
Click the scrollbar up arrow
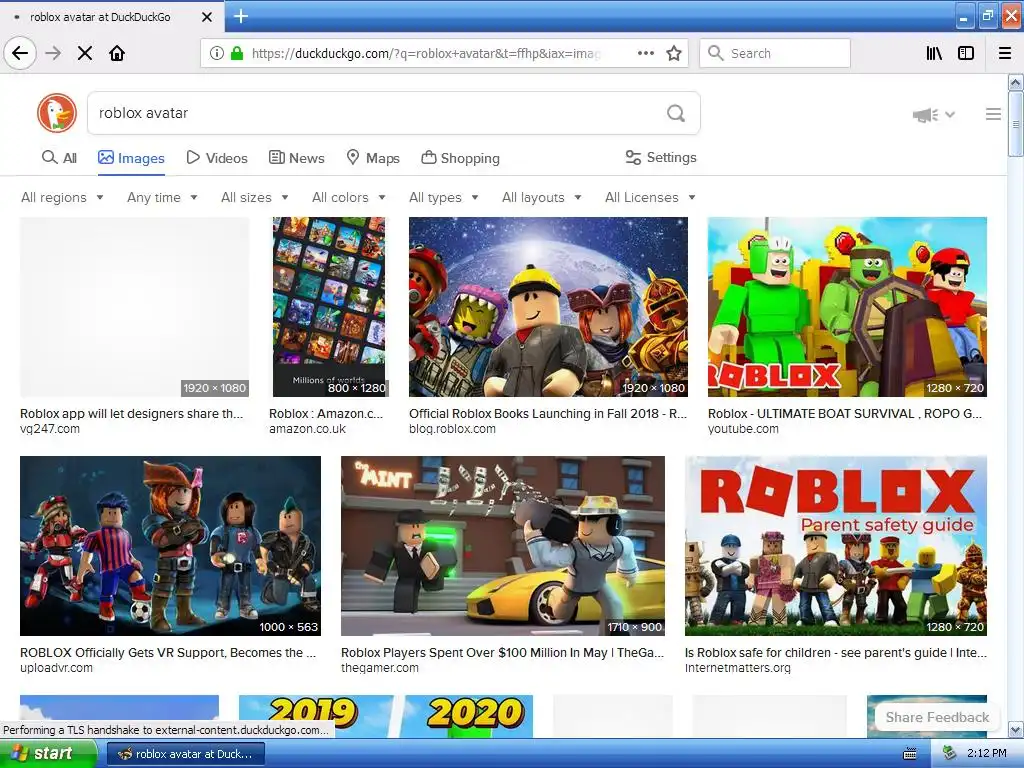[x=1015, y=82]
